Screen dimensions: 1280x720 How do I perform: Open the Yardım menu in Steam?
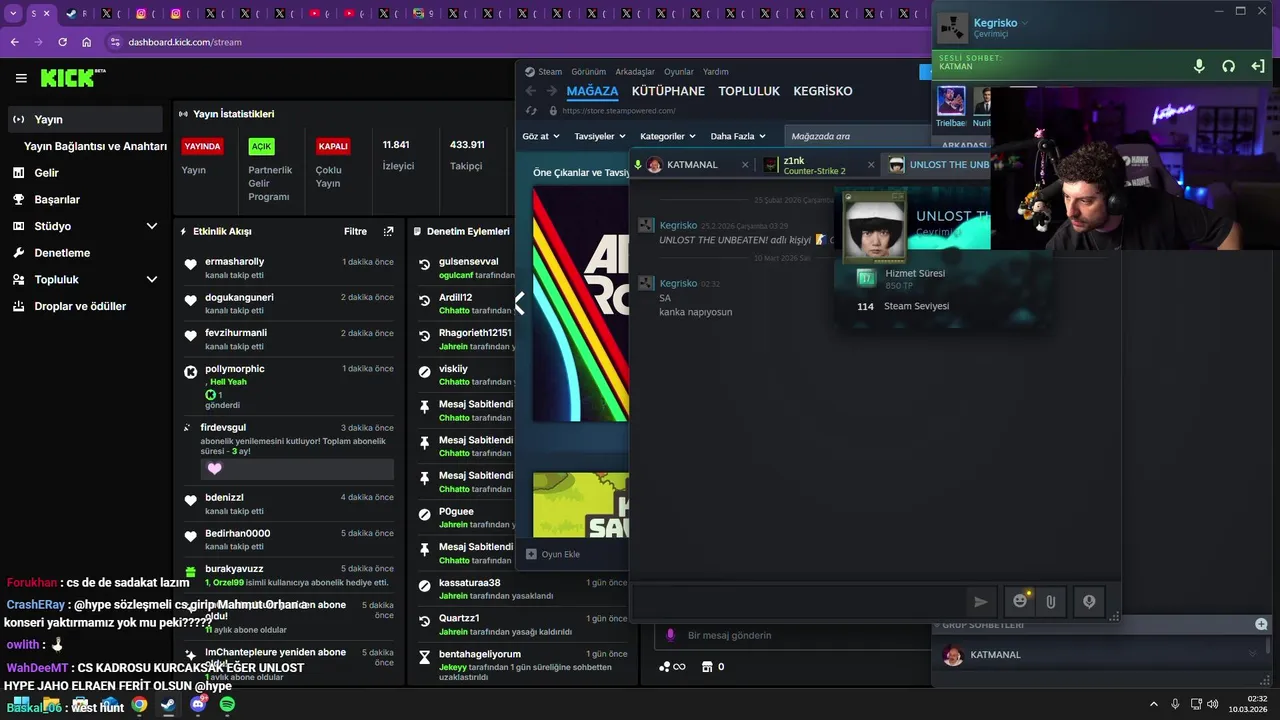[x=716, y=72]
